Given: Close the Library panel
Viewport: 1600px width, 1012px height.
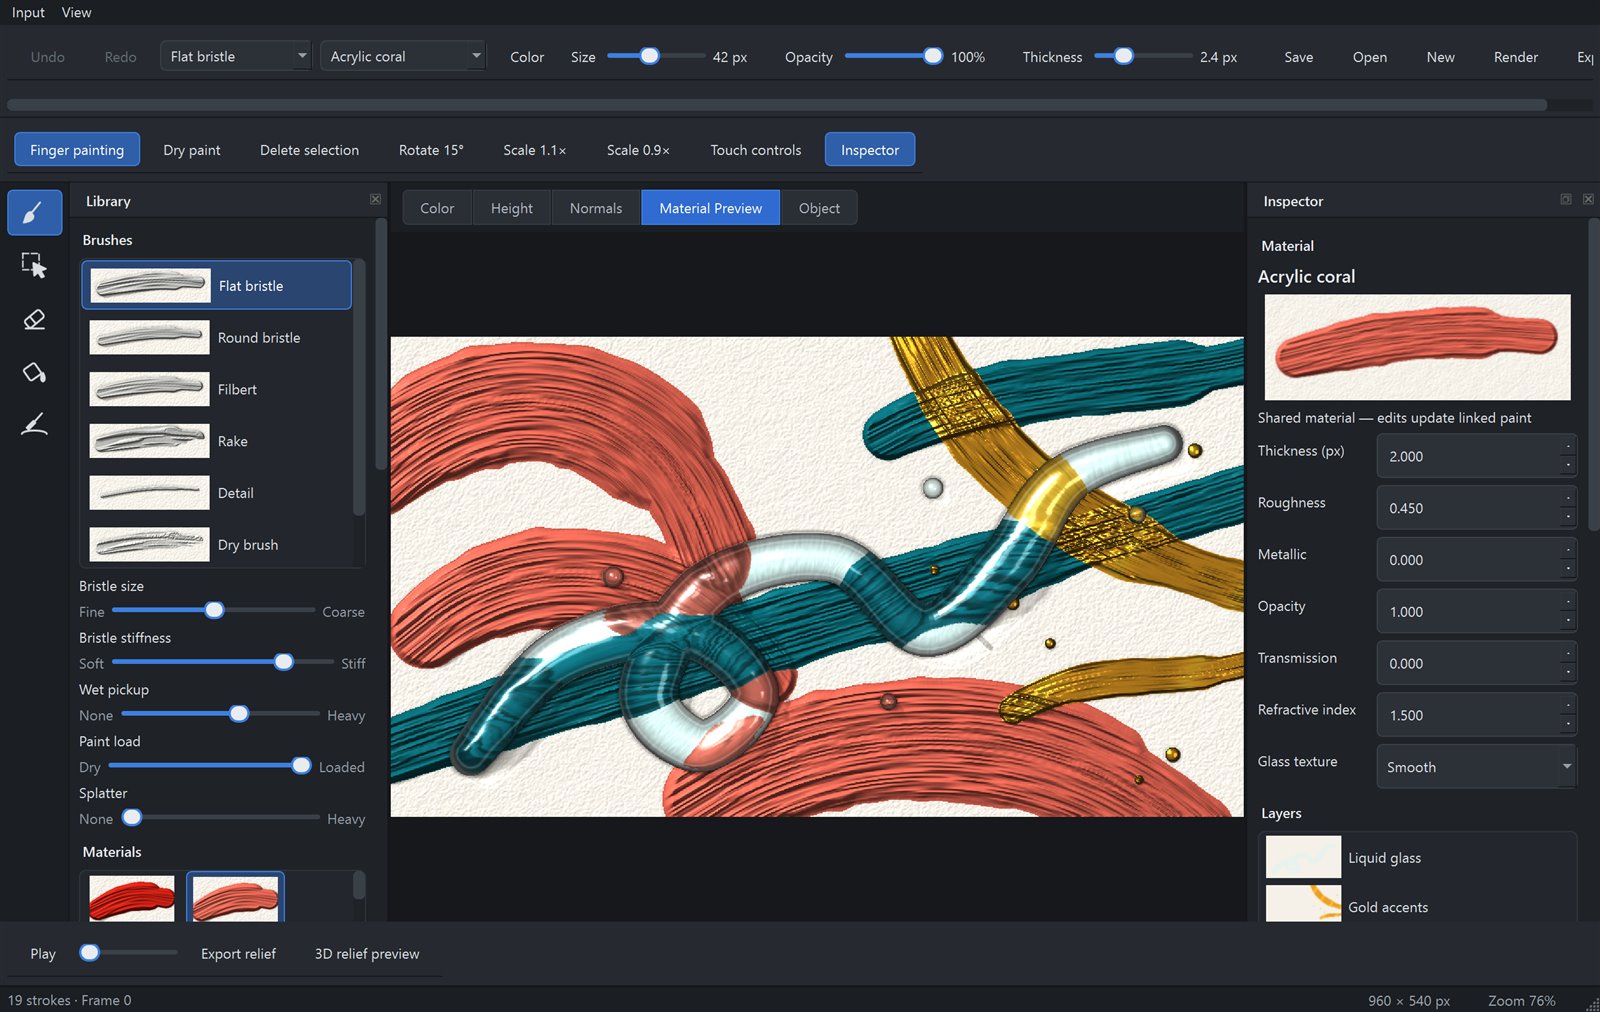Looking at the screenshot, I should click(375, 200).
